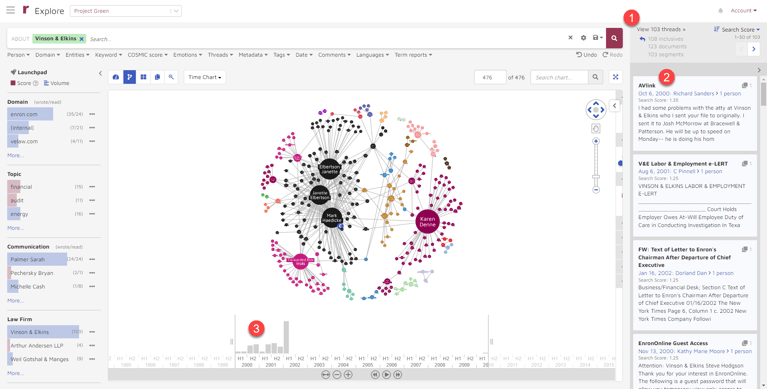Switch to the grid view icon

click(143, 77)
